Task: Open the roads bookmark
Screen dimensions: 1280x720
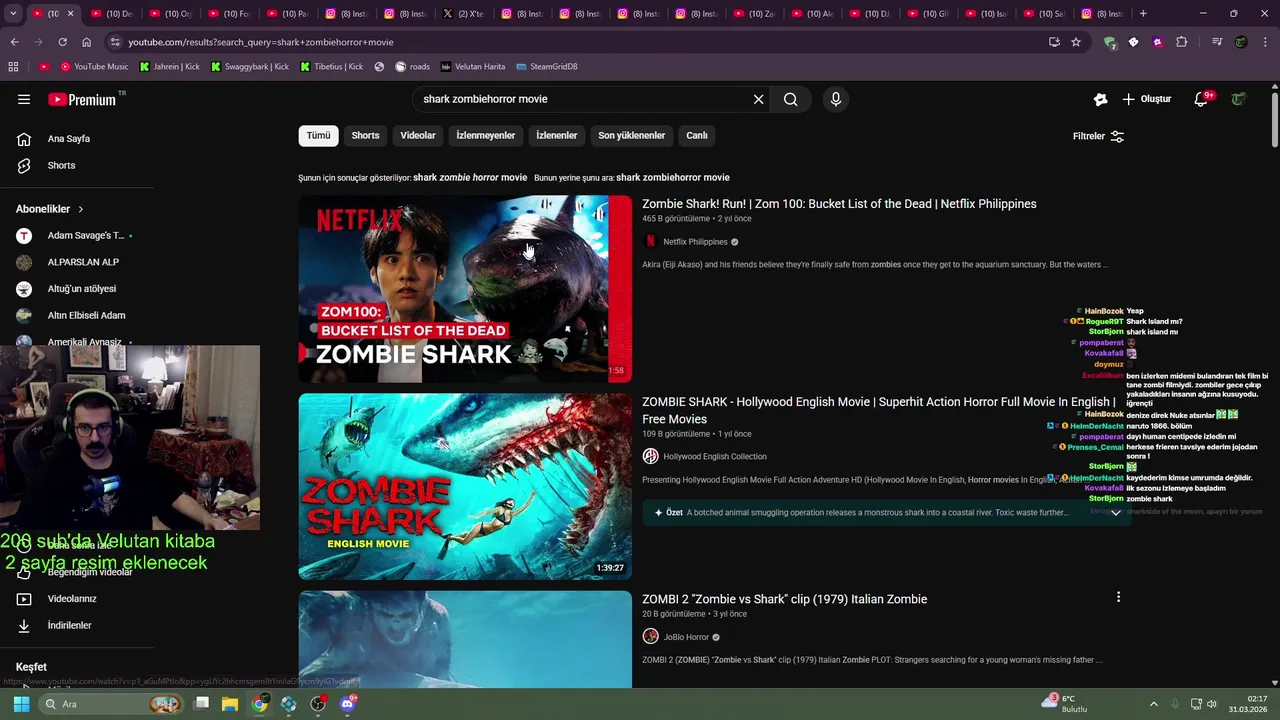Action: click(412, 67)
